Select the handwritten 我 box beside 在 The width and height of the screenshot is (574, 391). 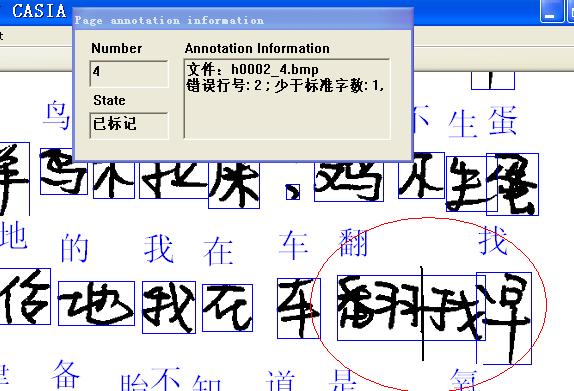click(x=169, y=307)
